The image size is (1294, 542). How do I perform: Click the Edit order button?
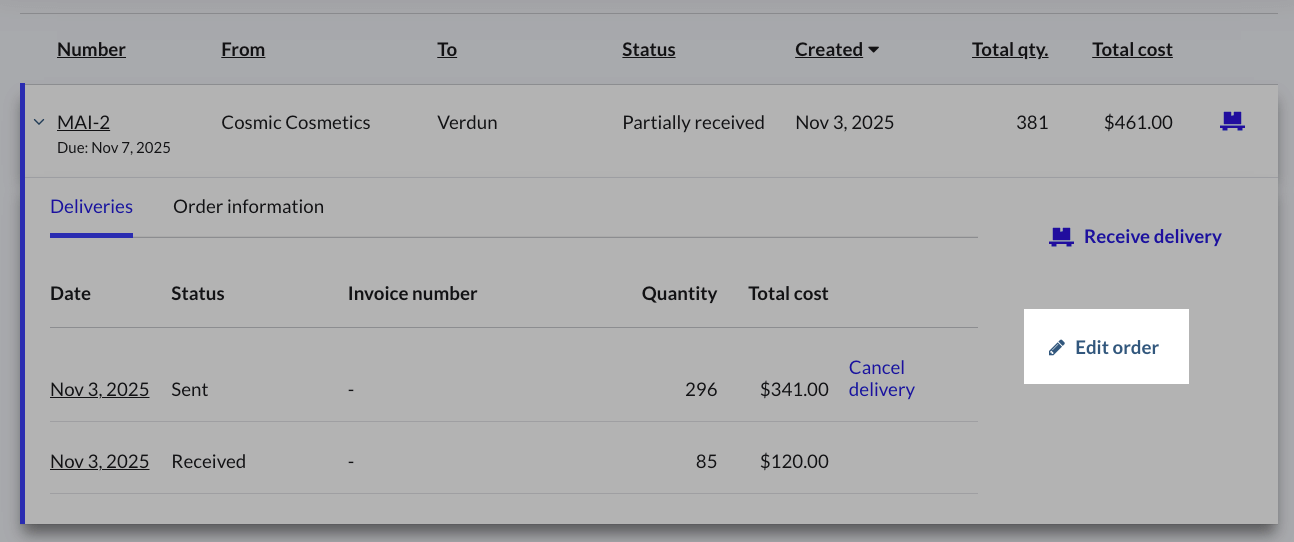[x=1105, y=348]
